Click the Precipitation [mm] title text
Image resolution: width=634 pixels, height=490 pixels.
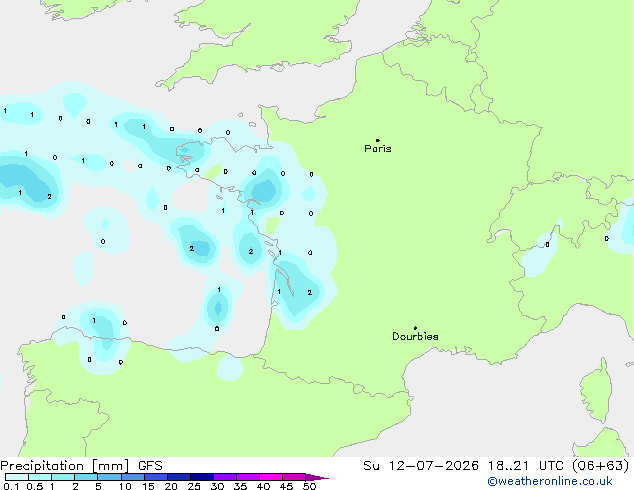tap(65, 466)
